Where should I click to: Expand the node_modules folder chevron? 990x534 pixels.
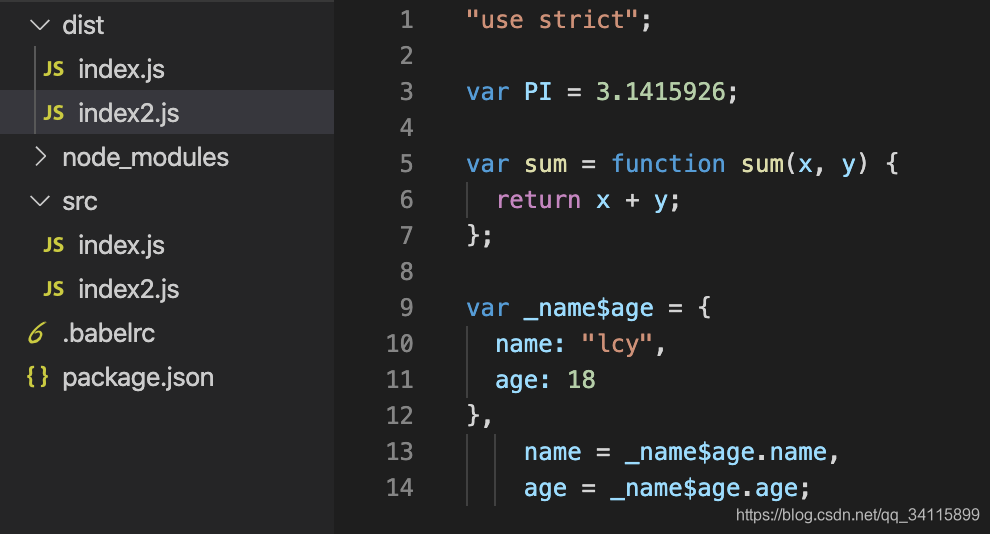pos(40,157)
